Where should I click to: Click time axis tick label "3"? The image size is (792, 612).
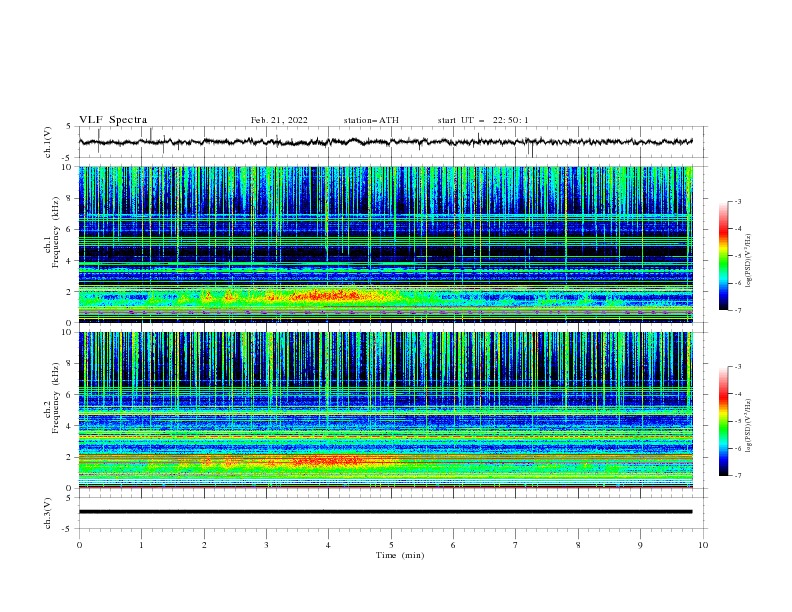[x=266, y=545]
